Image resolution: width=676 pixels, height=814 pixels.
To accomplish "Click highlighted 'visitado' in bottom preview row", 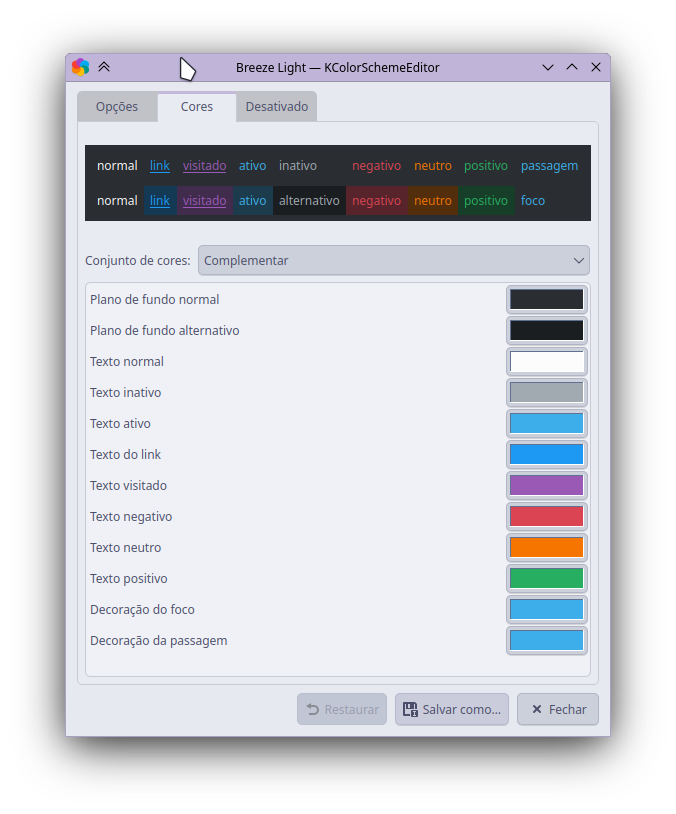I will tap(205, 200).
